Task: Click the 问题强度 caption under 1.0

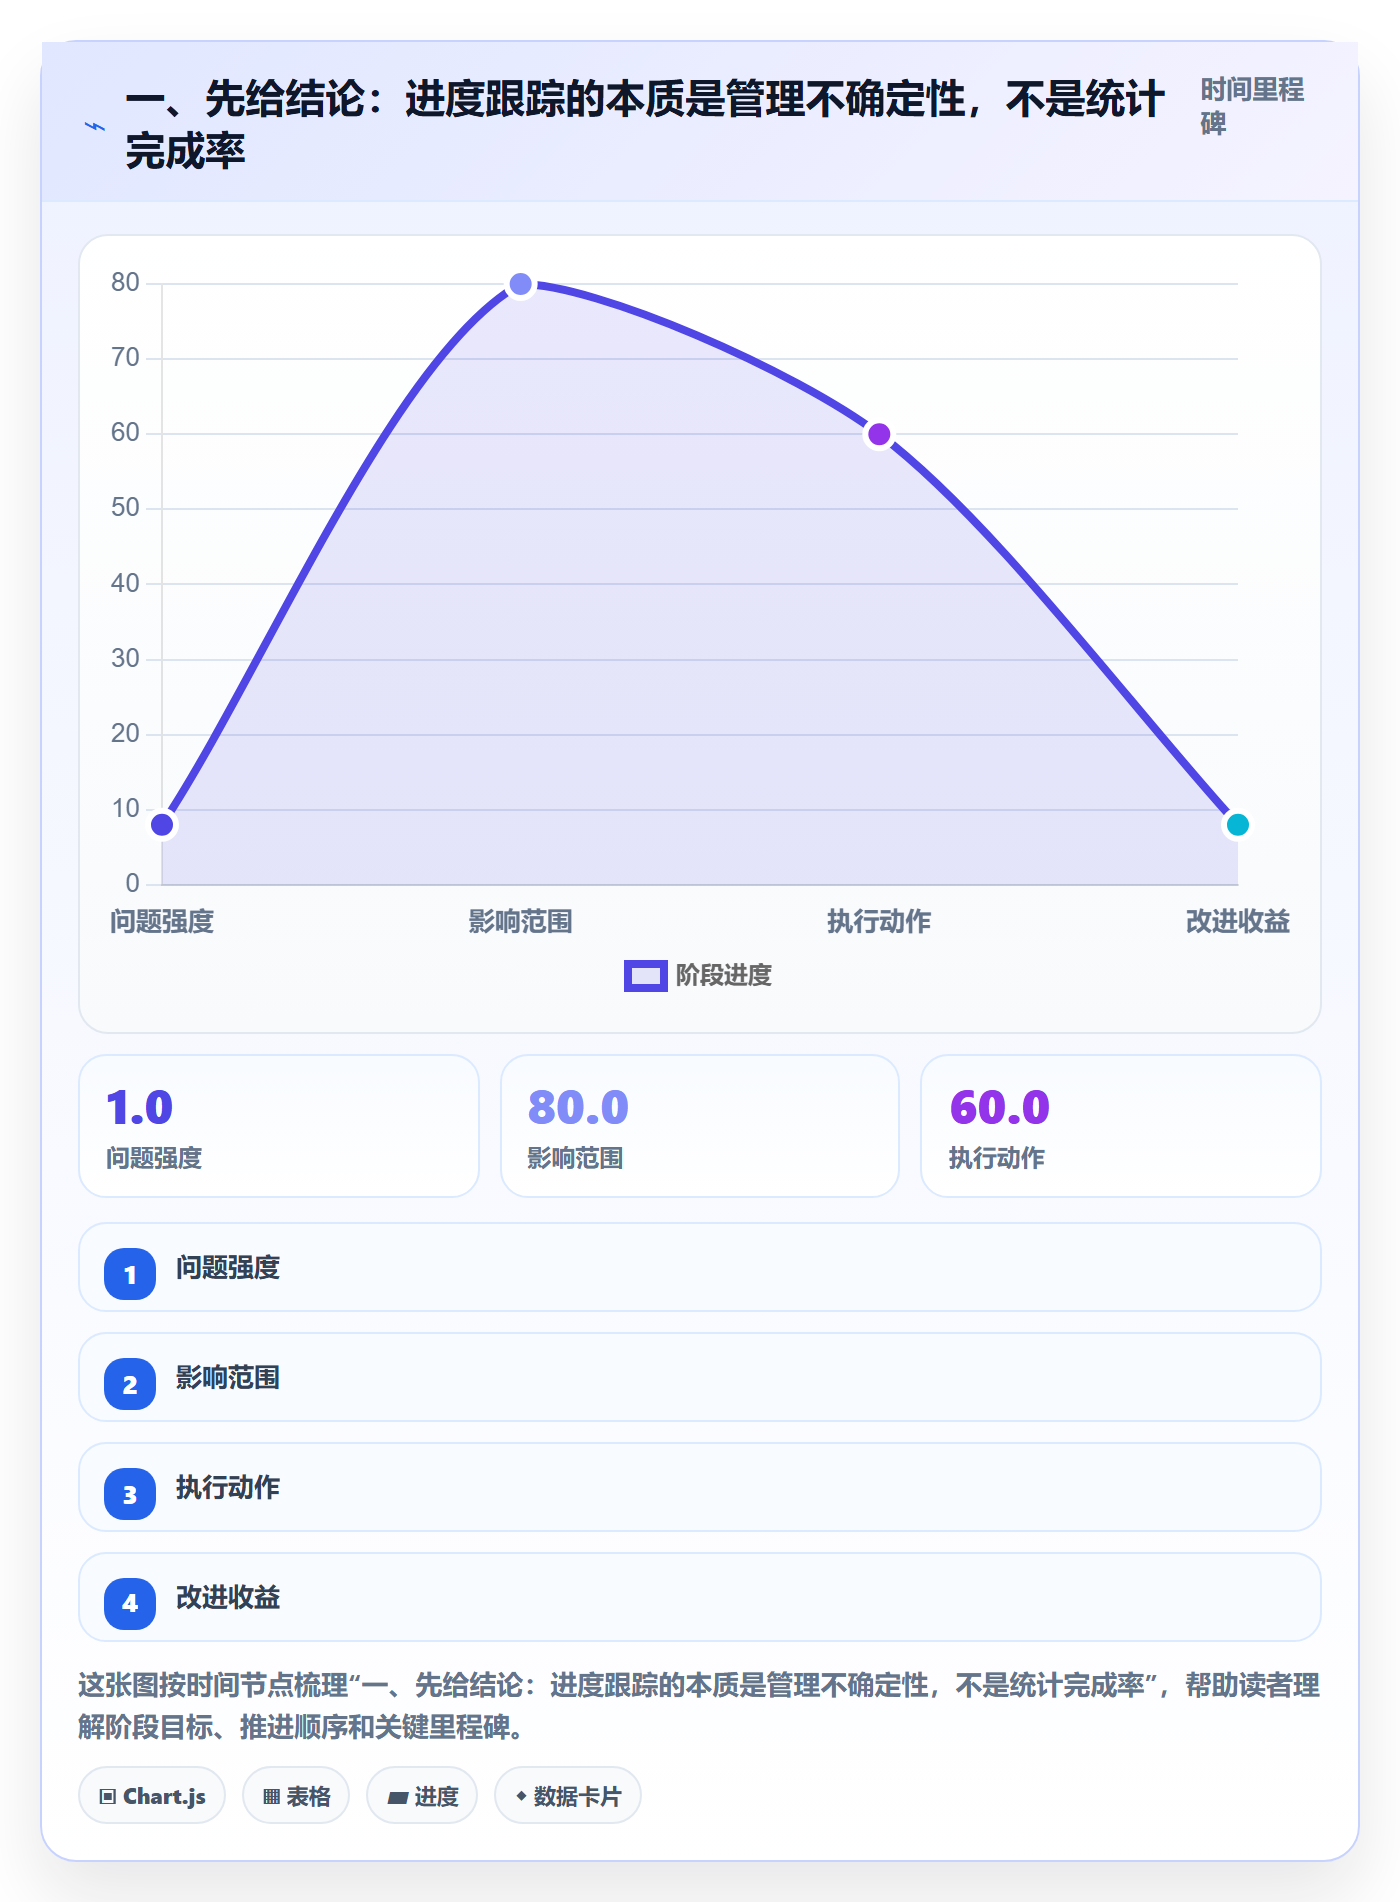Action: [154, 1158]
